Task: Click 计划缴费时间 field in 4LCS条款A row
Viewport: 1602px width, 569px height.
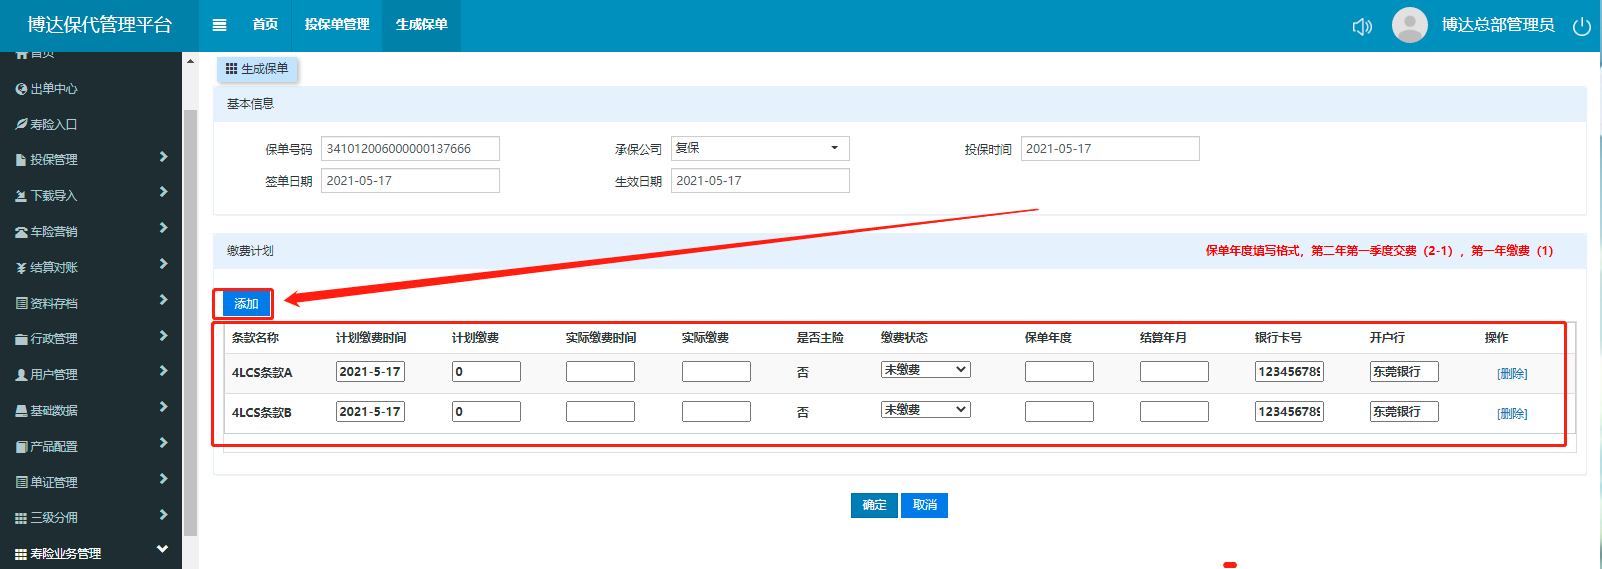Action: 370,372
